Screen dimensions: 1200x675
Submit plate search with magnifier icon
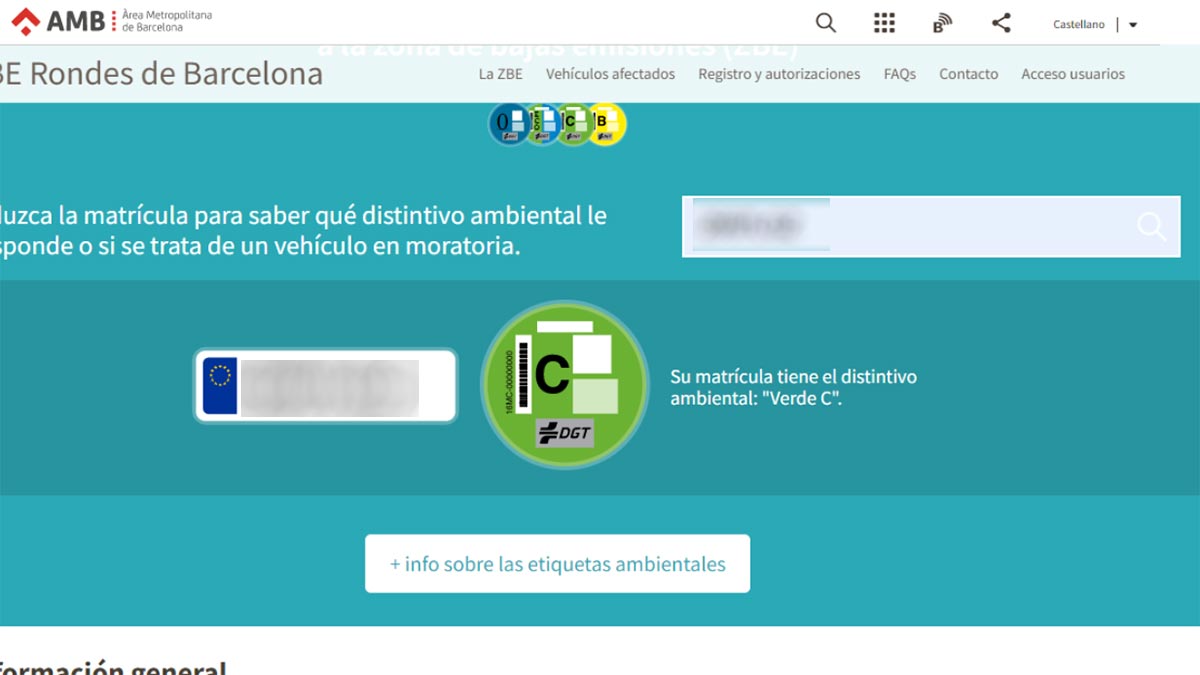coord(1152,227)
